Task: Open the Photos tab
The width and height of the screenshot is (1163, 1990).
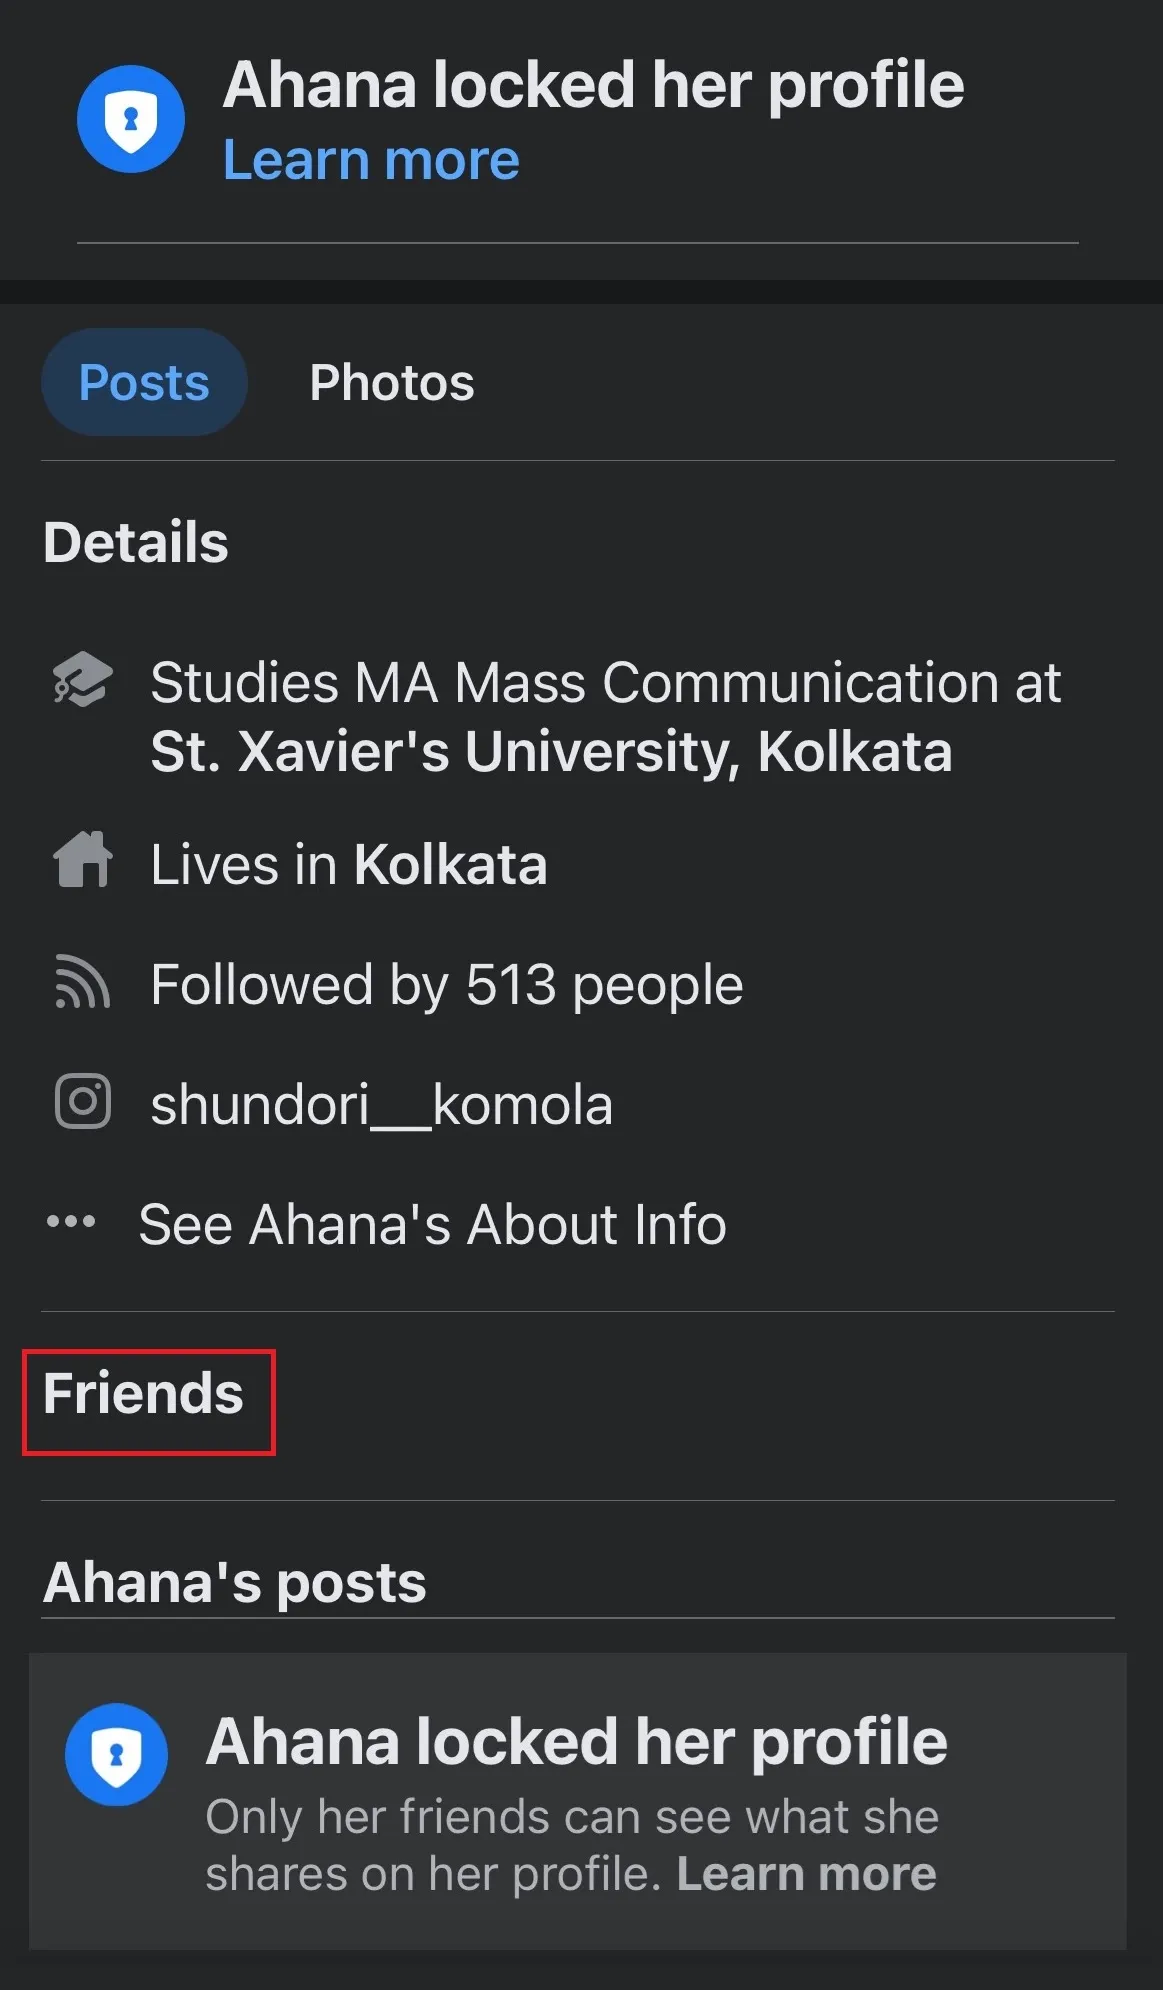Action: [x=391, y=382]
